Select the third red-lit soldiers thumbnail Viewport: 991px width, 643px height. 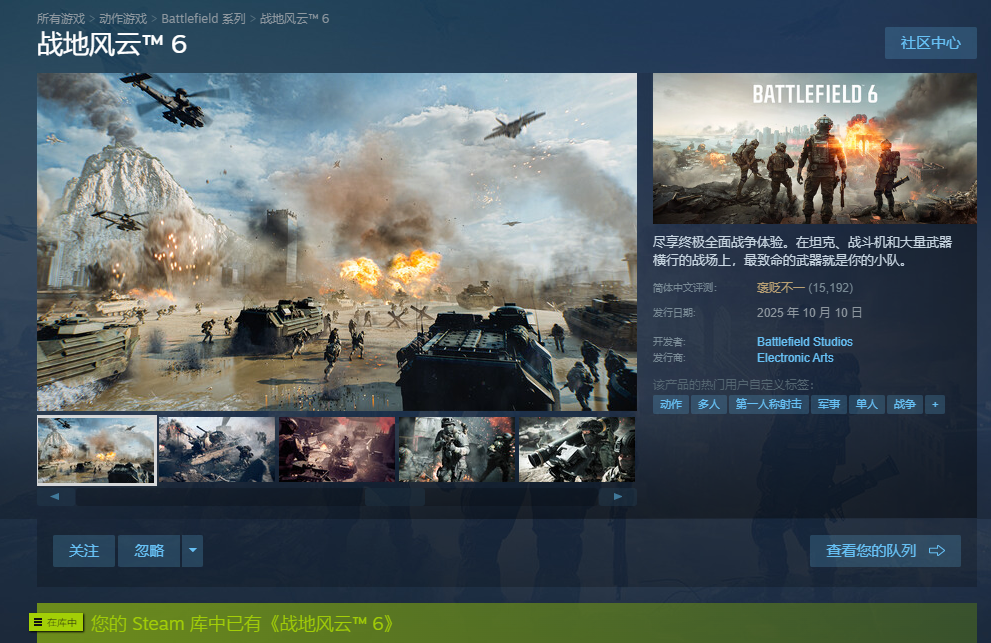[x=337, y=450]
